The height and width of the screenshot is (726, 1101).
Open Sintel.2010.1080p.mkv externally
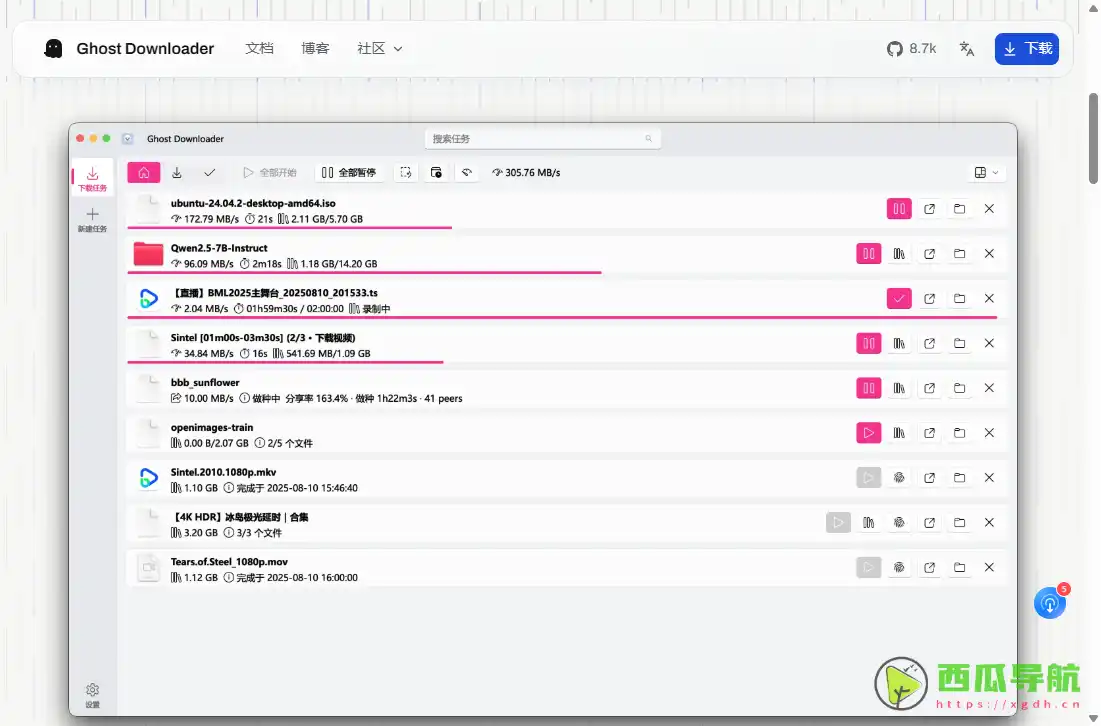[x=929, y=478]
